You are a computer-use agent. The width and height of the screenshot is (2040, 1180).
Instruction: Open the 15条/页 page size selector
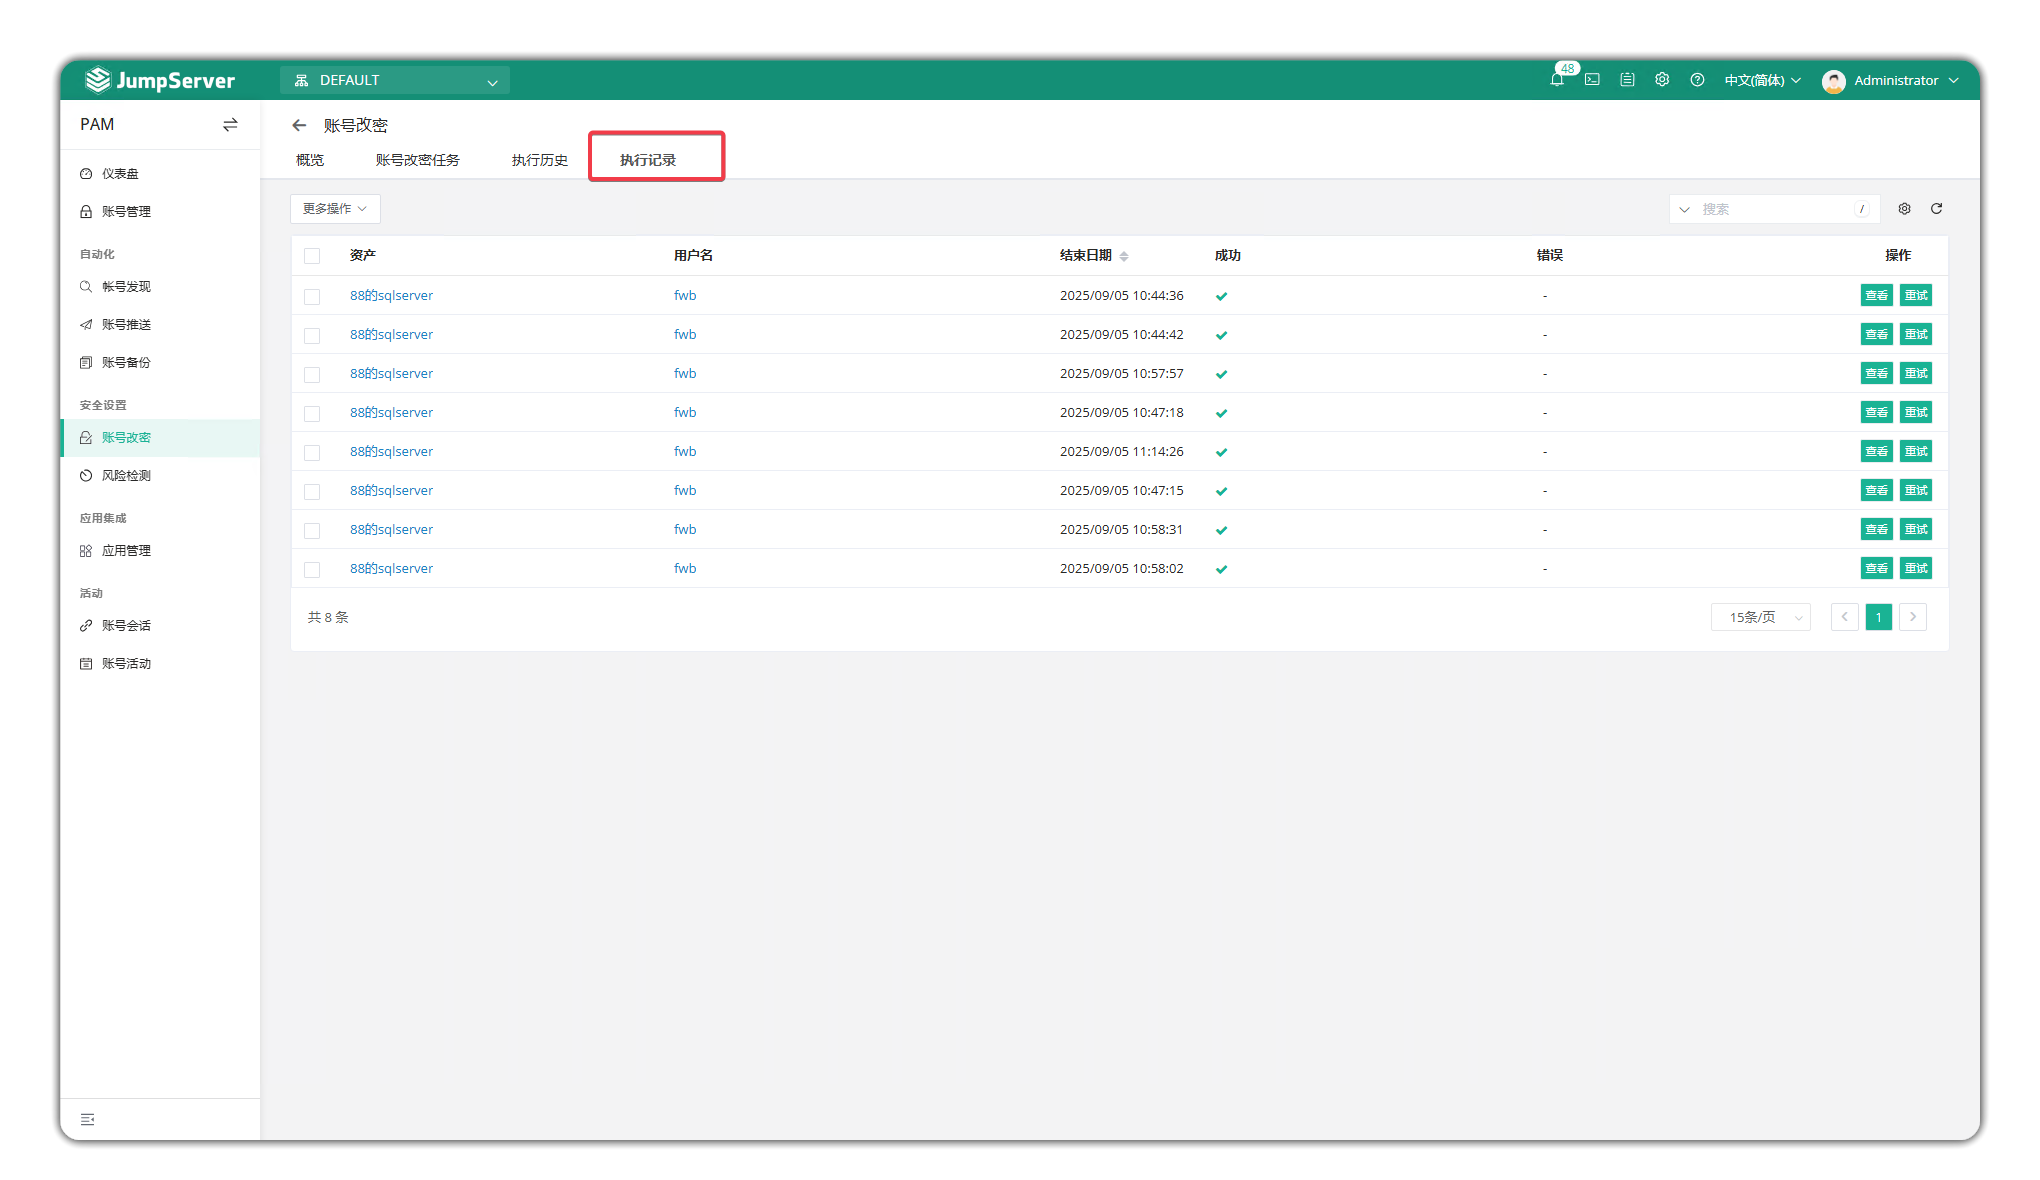click(1760, 618)
